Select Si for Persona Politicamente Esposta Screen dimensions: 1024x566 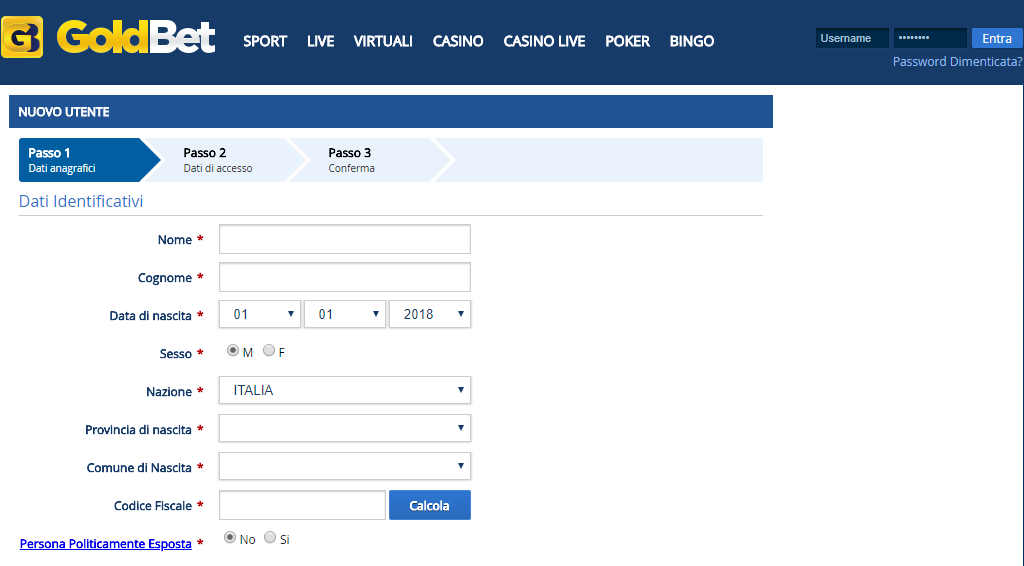point(270,537)
